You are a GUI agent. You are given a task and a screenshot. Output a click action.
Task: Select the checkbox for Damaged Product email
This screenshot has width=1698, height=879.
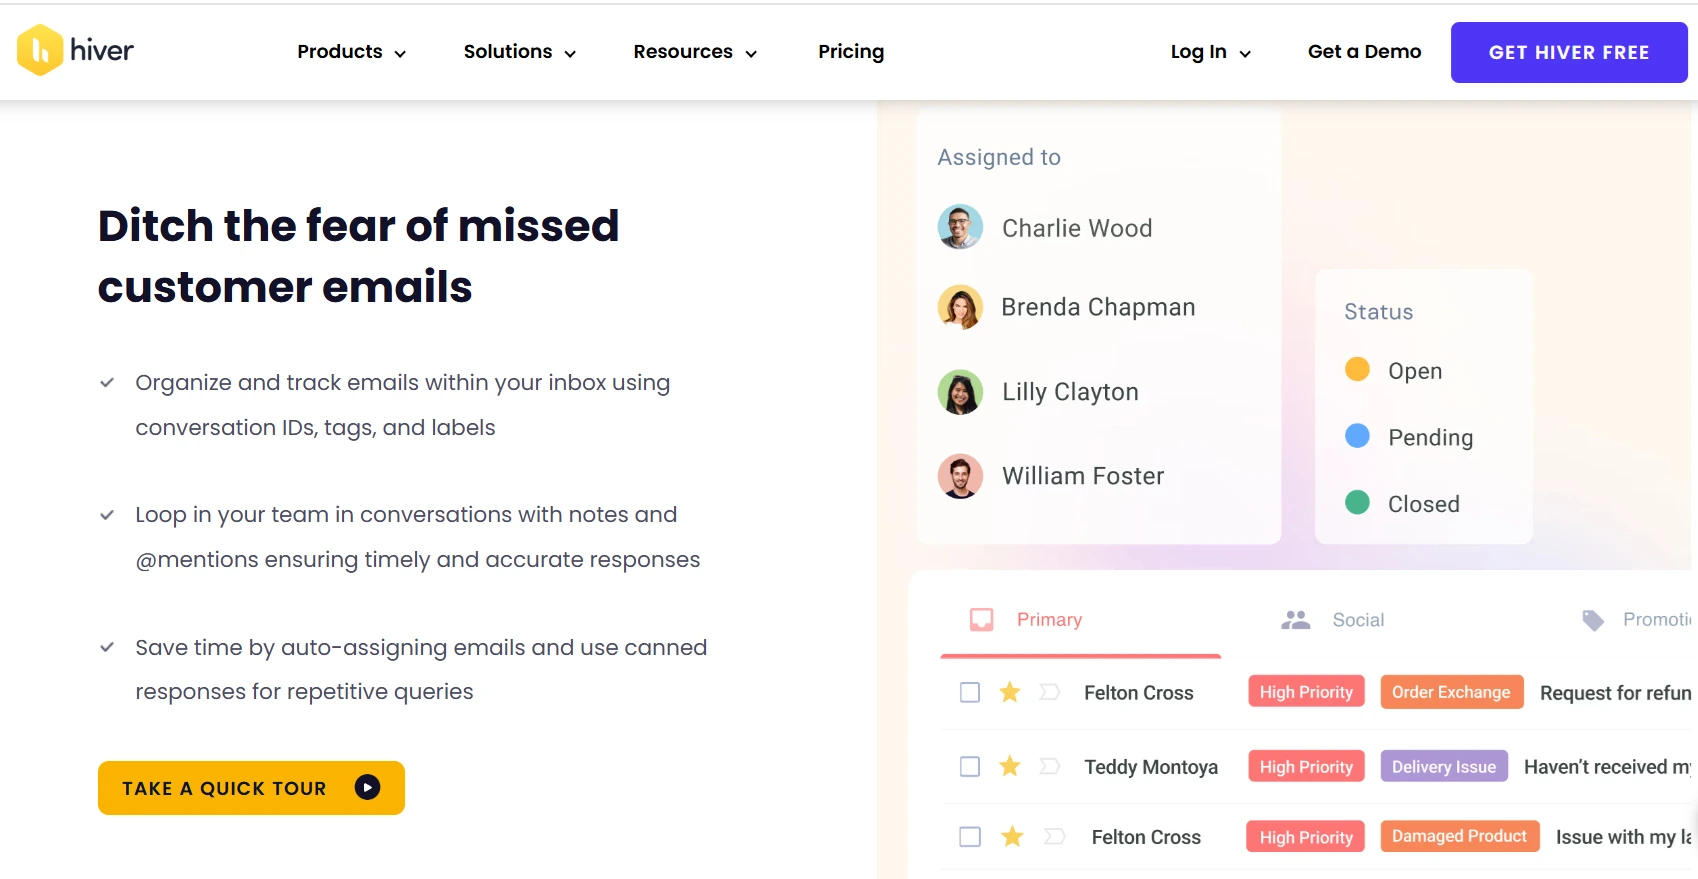(x=970, y=836)
